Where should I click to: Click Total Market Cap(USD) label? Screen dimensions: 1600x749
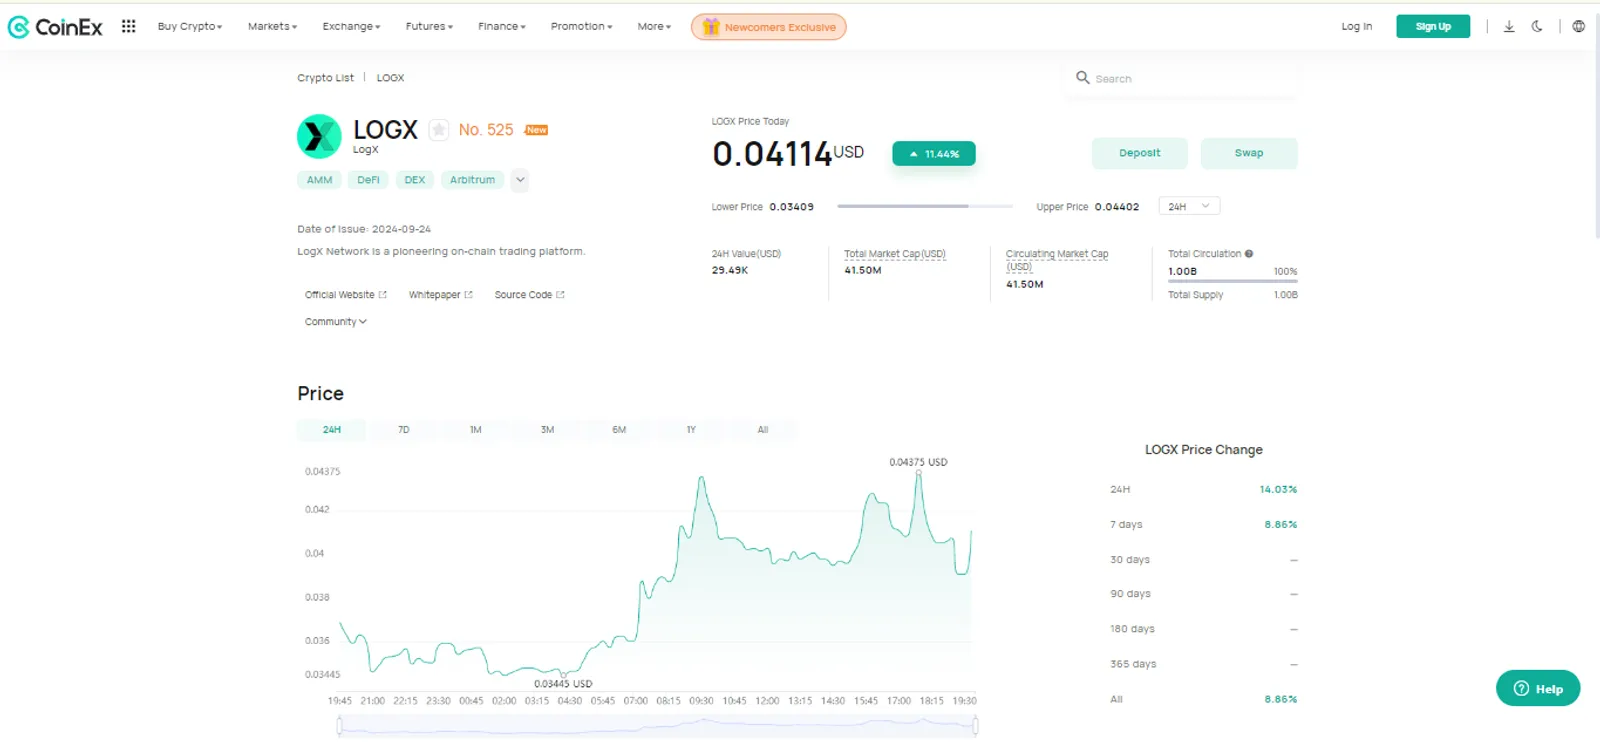click(894, 254)
